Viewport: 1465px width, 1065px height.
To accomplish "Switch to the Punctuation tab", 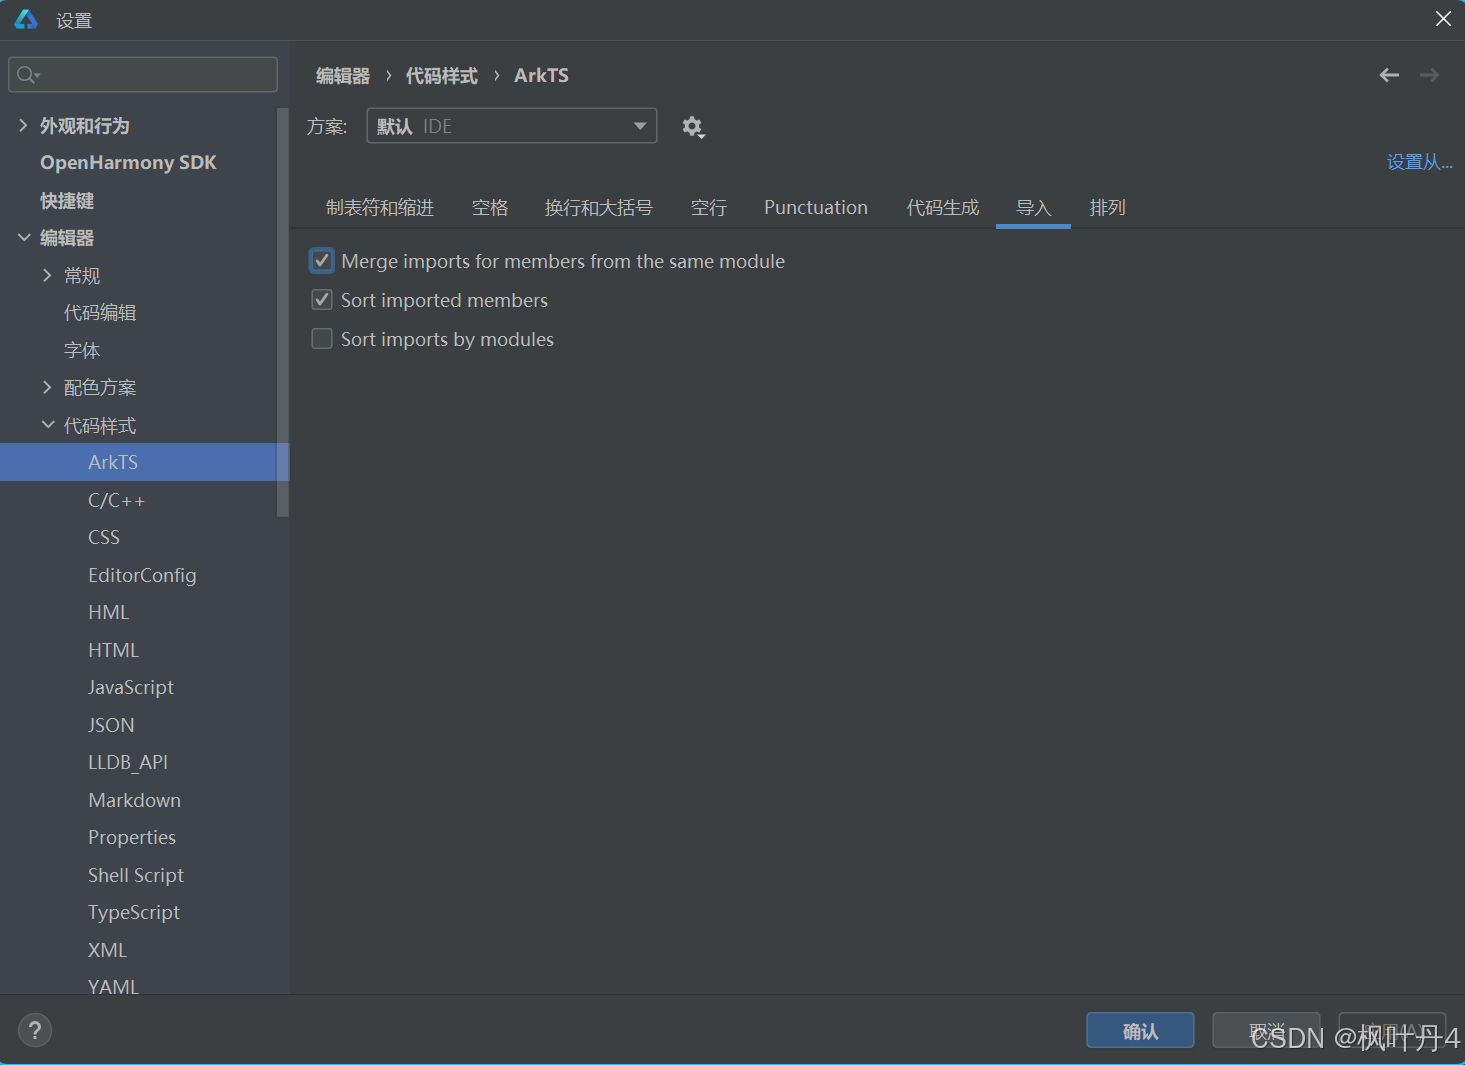I will [816, 208].
